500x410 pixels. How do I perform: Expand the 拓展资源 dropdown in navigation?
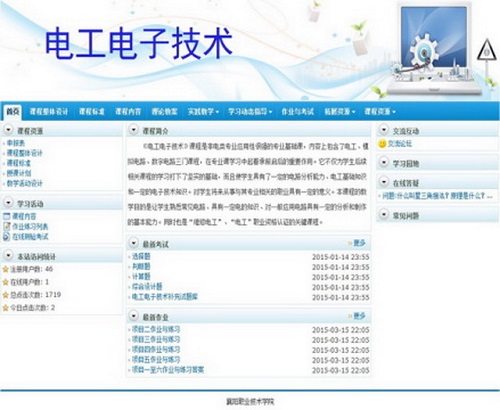coord(340,111)
